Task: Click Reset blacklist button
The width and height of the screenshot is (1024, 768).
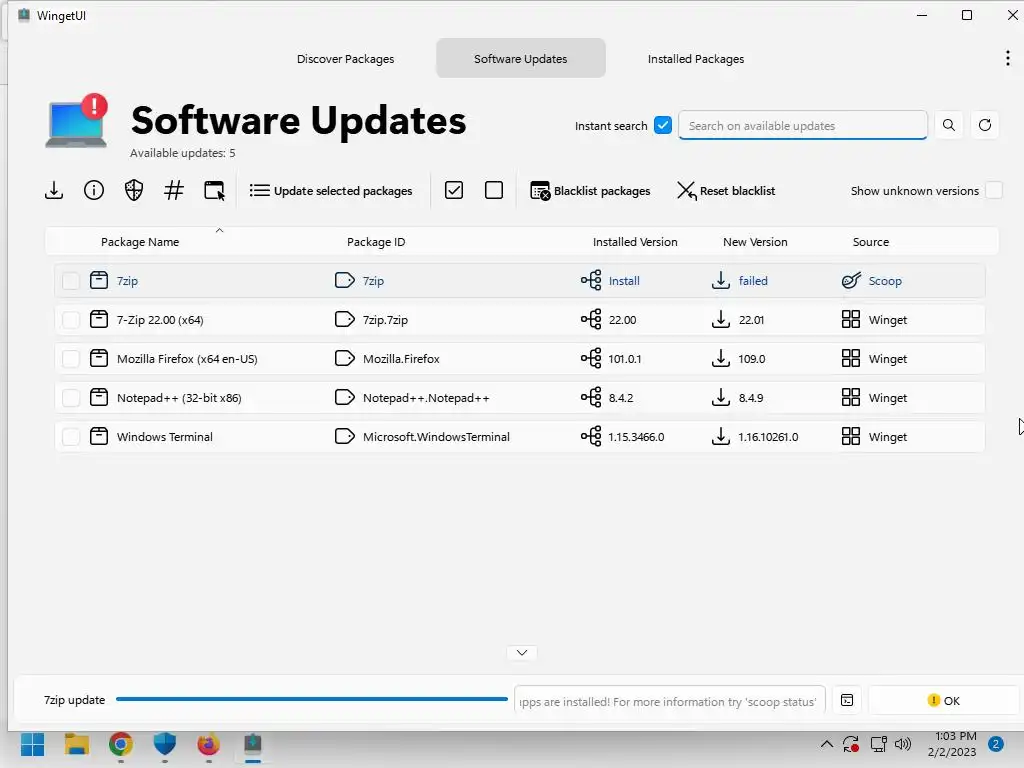Action: click(726, 191)
